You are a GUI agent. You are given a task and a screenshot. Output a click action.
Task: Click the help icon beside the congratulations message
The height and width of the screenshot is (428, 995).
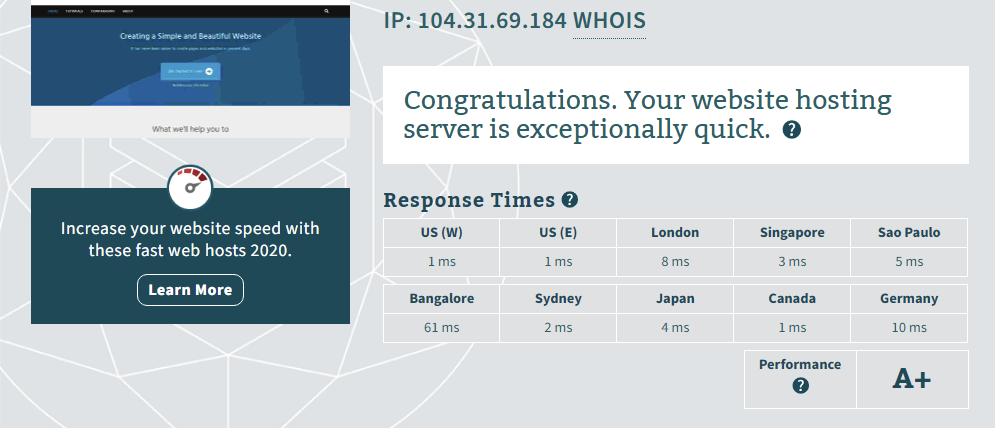click(791, 130)
